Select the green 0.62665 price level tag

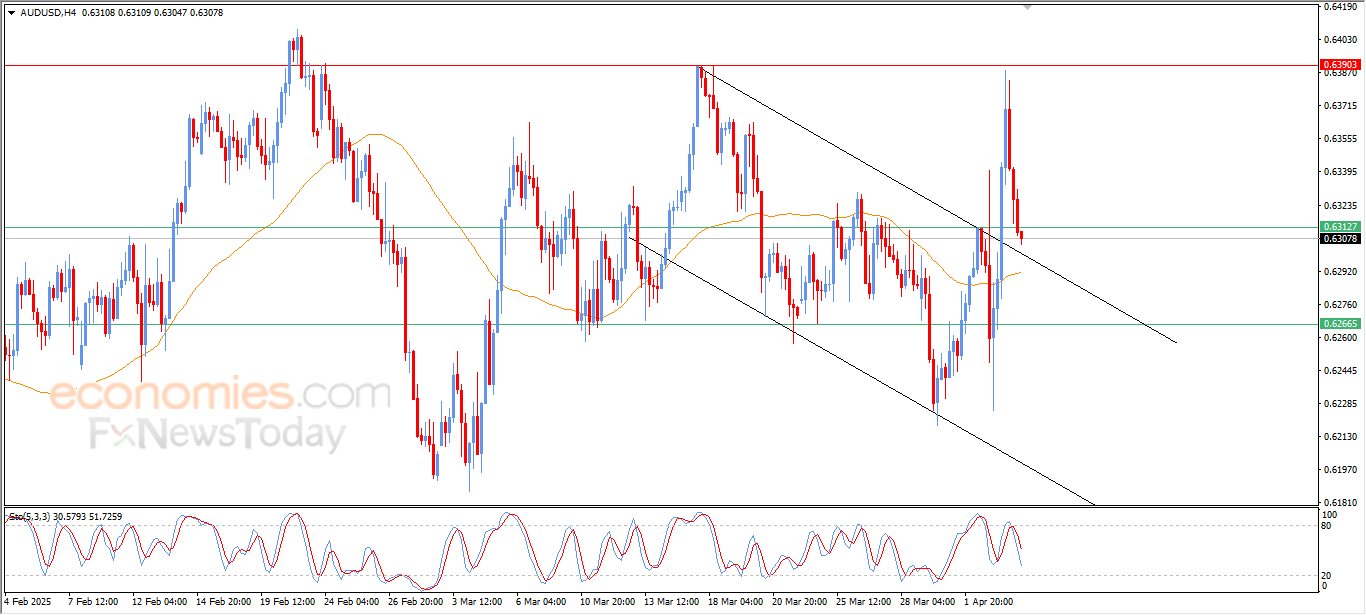(1340, 324)
